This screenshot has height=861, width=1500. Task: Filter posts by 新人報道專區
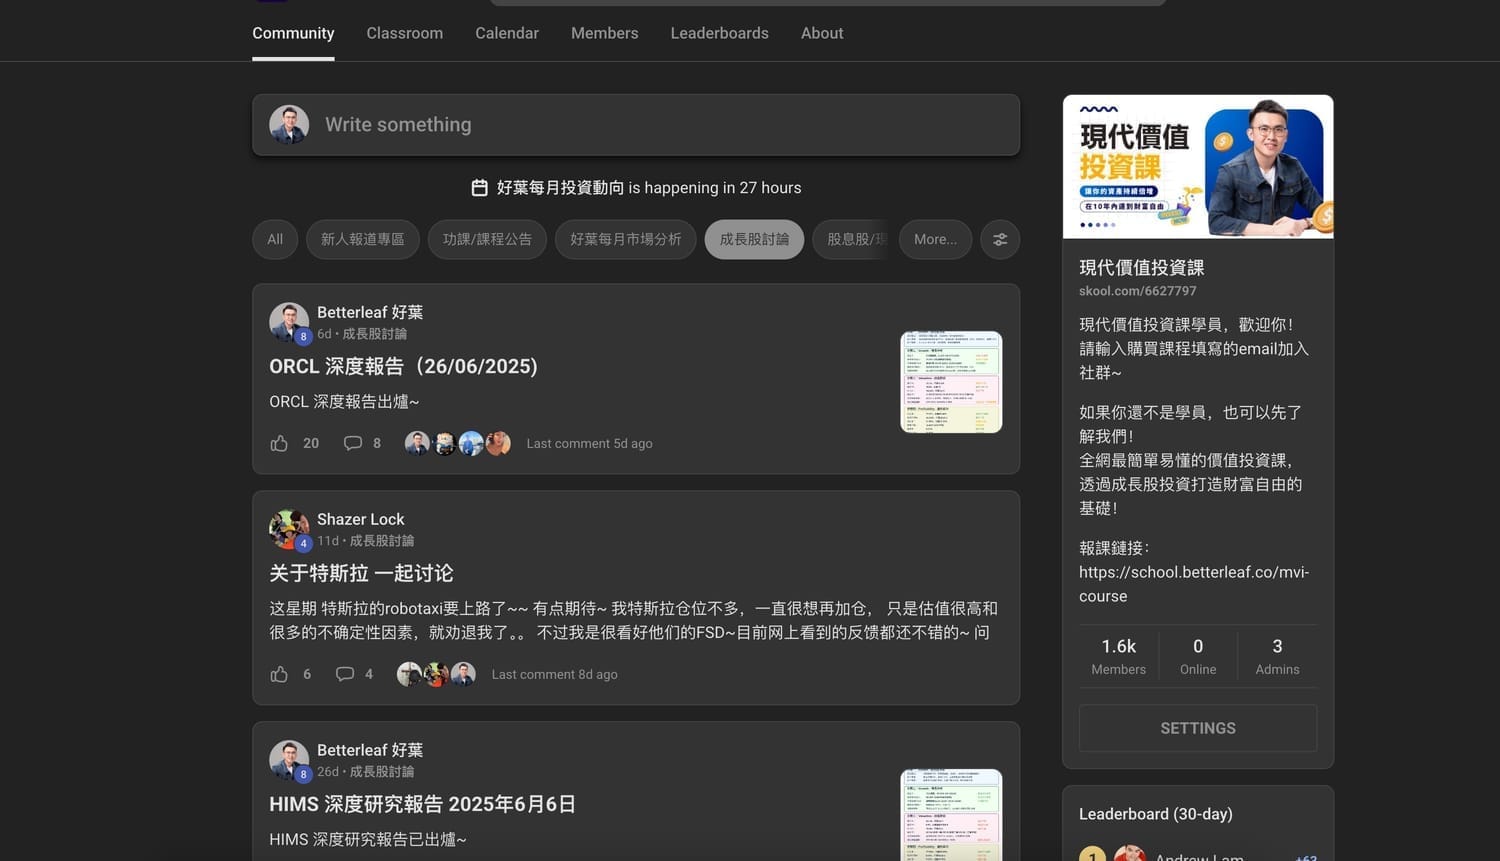click(363, 240)
